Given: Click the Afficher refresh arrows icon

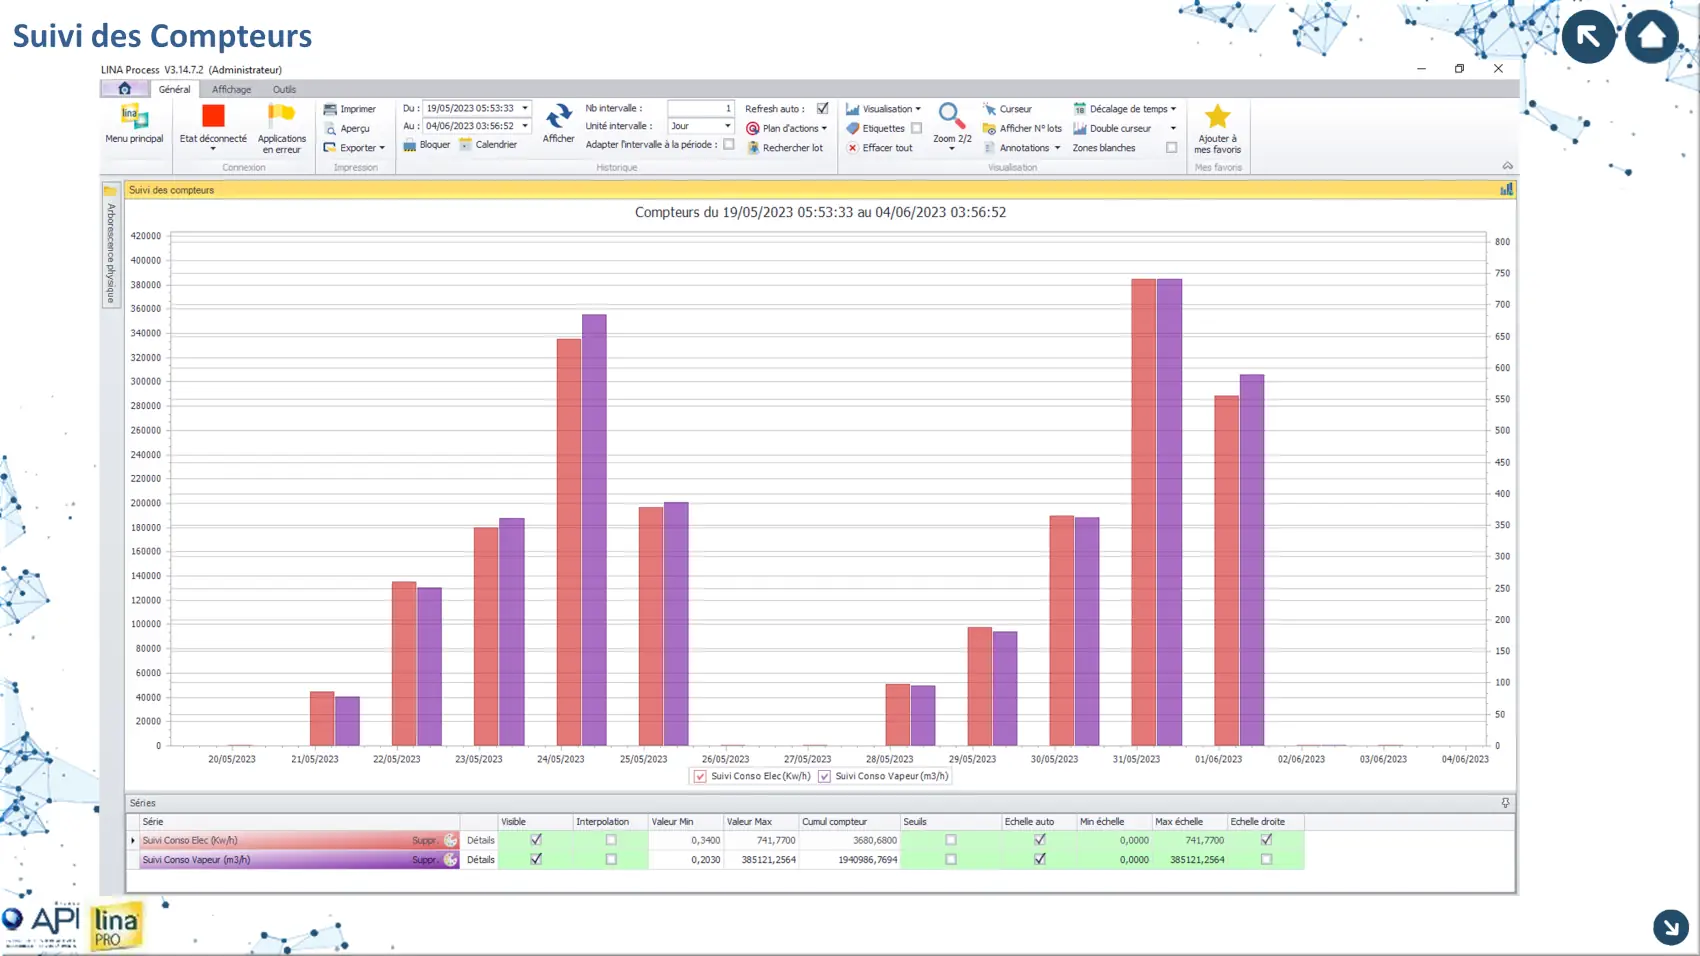Looking at the screenshot, I should coord(558,116).
